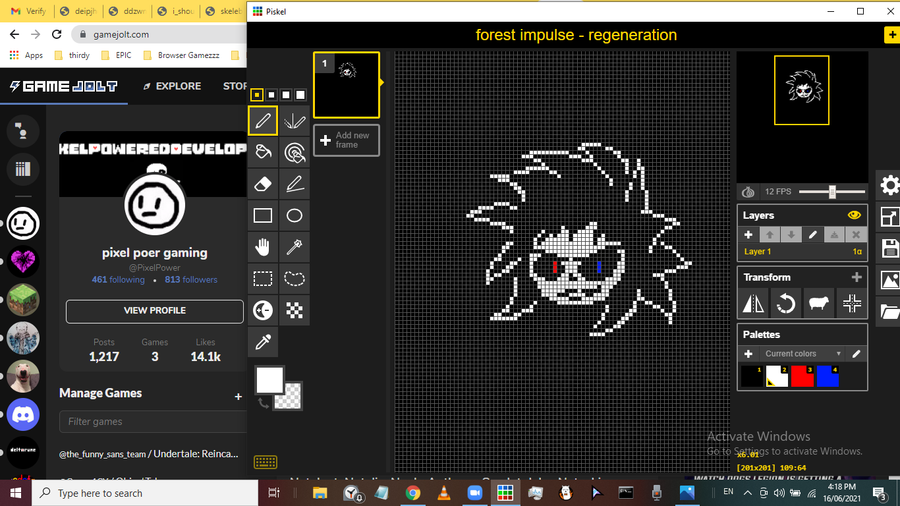Image resolution: width=900 pixels, height=506 pixels.
Task: Open EXPLORE tab on Game Jolt
Action: [x=172, y=86]
